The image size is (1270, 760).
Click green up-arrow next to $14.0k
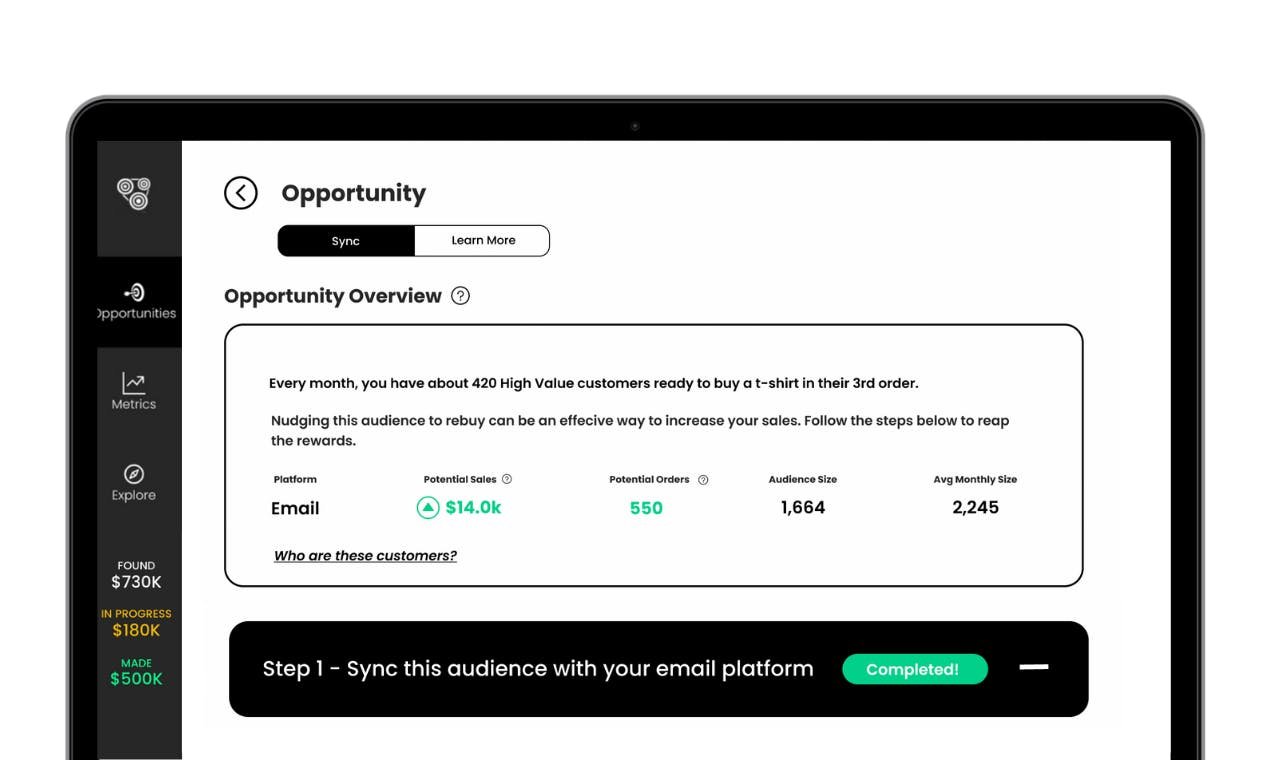point(428,508)
